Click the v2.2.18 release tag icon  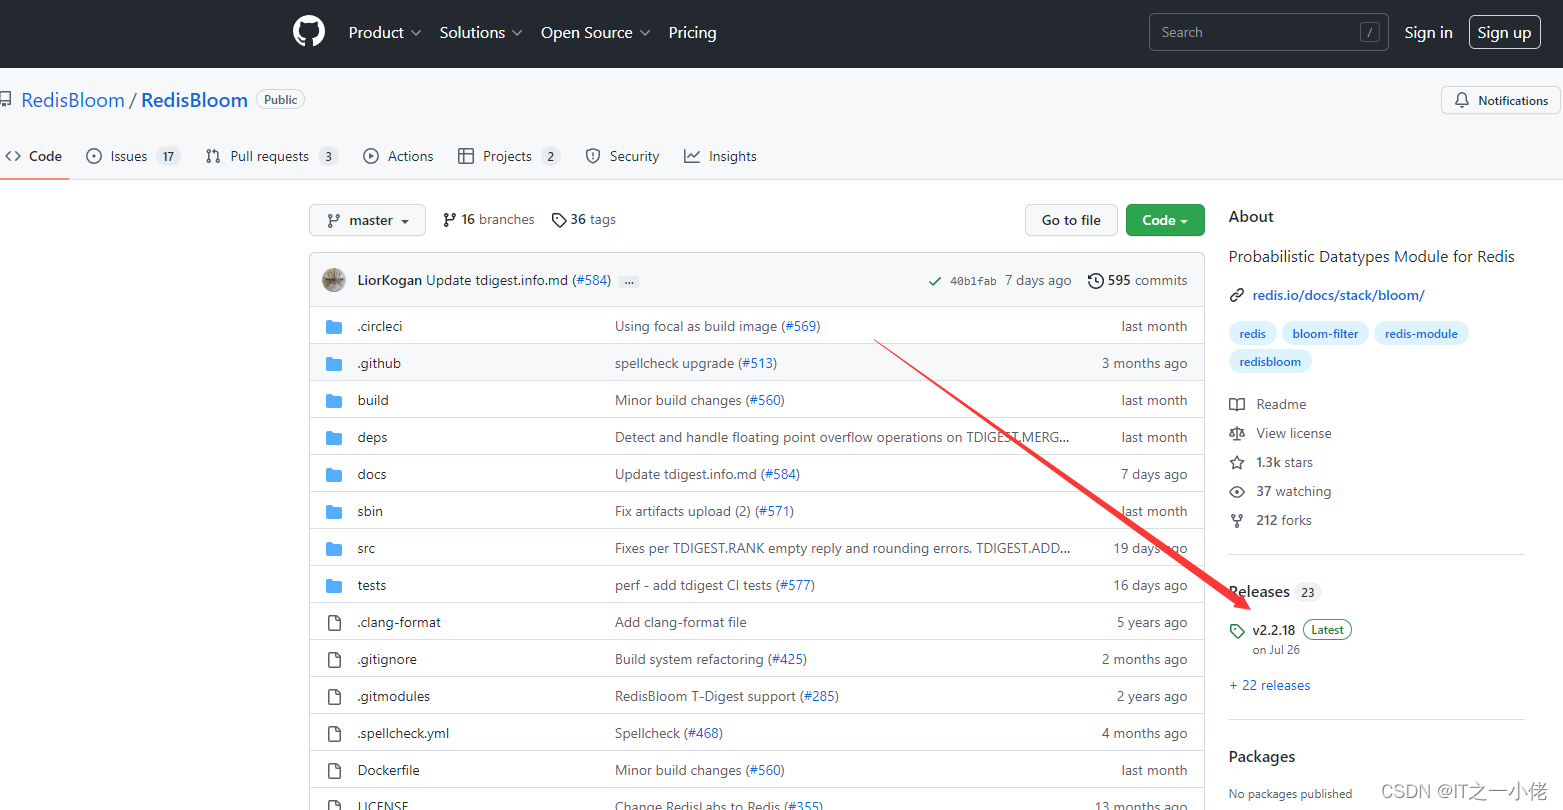(x=1239, y=630)
